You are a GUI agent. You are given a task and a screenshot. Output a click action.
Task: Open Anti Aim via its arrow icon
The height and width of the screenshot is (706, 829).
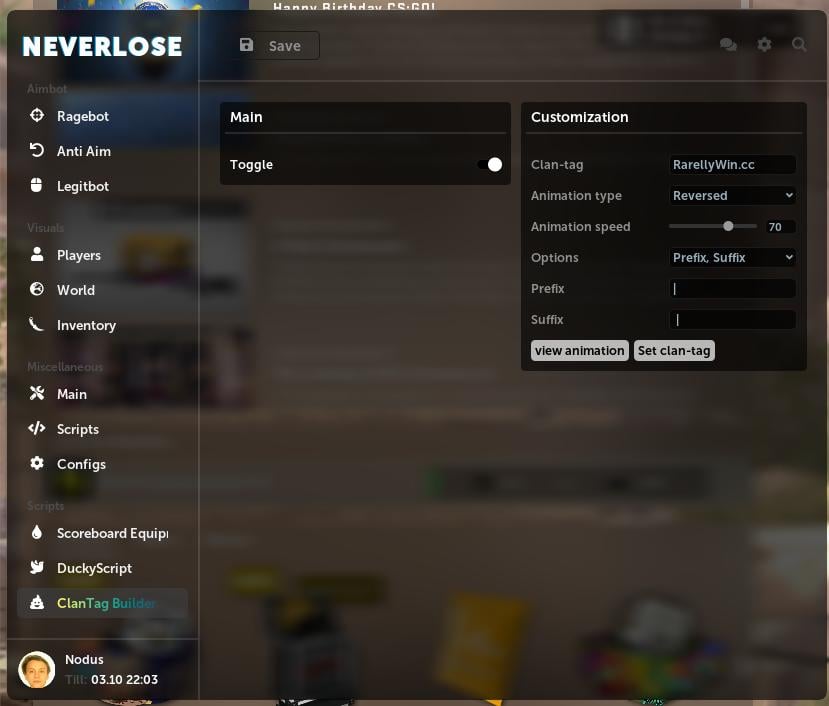click(37, 151)
